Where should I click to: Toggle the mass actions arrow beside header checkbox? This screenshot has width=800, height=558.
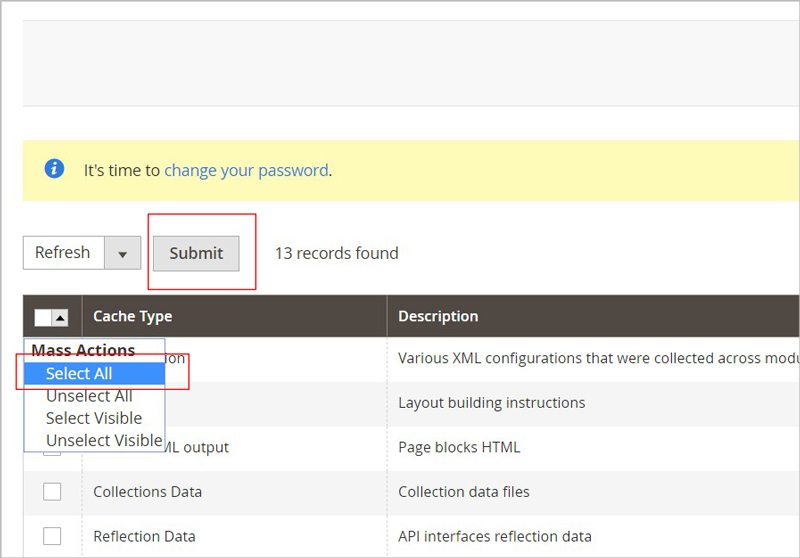[x=60, y=317]
